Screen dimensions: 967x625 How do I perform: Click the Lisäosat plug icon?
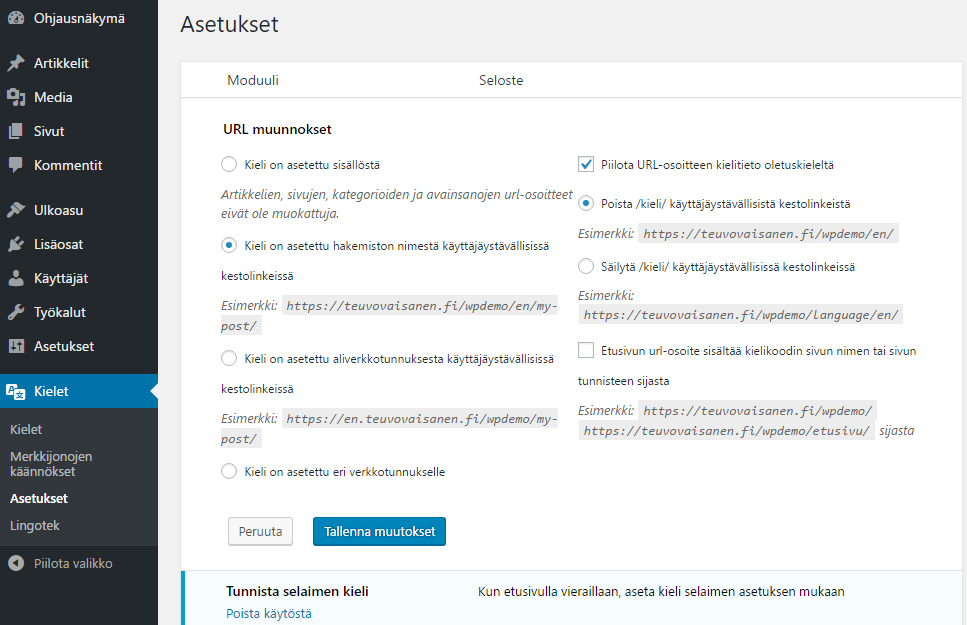coord(16,244)
